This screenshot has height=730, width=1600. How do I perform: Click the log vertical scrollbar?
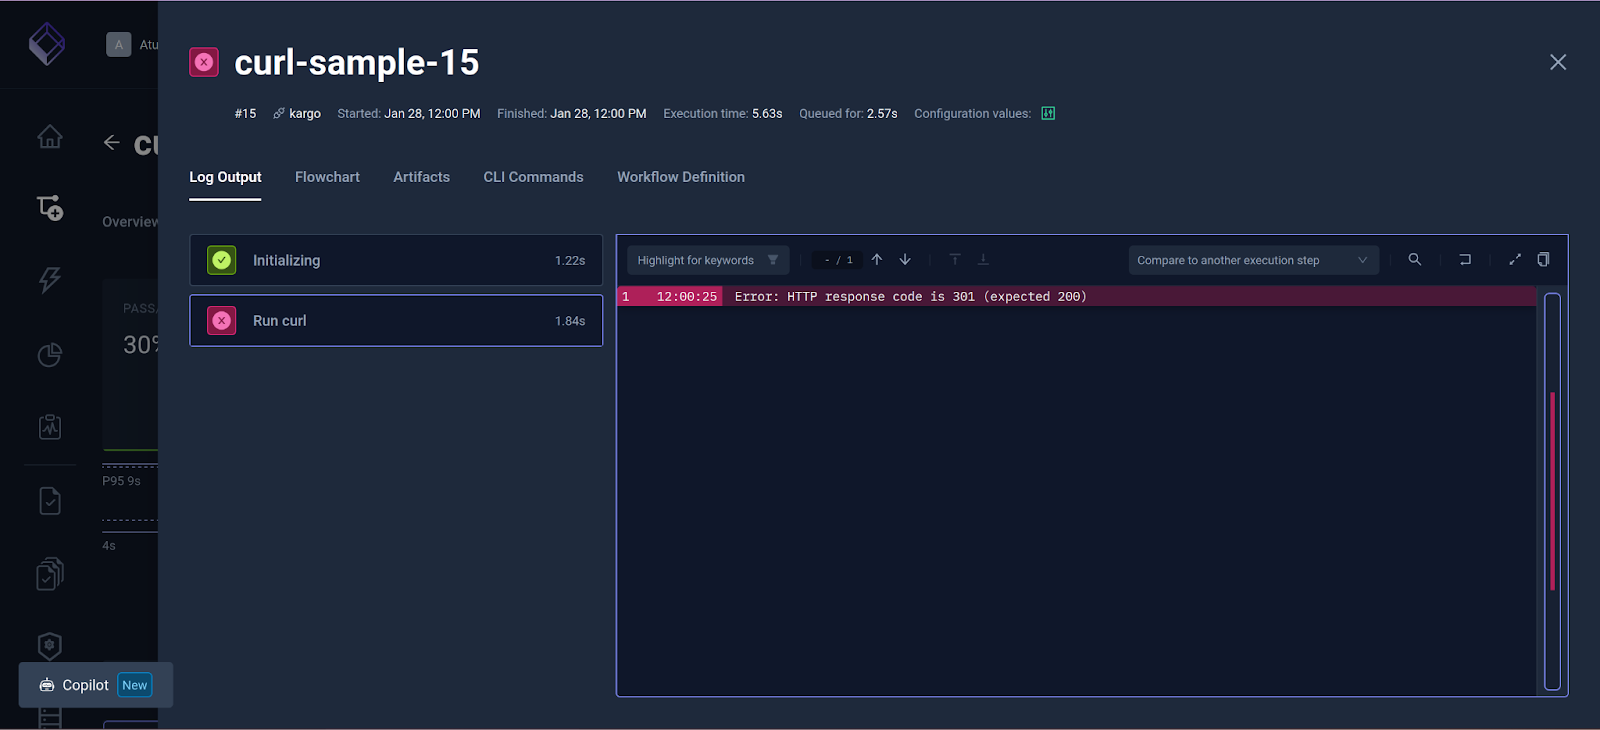1552,491
